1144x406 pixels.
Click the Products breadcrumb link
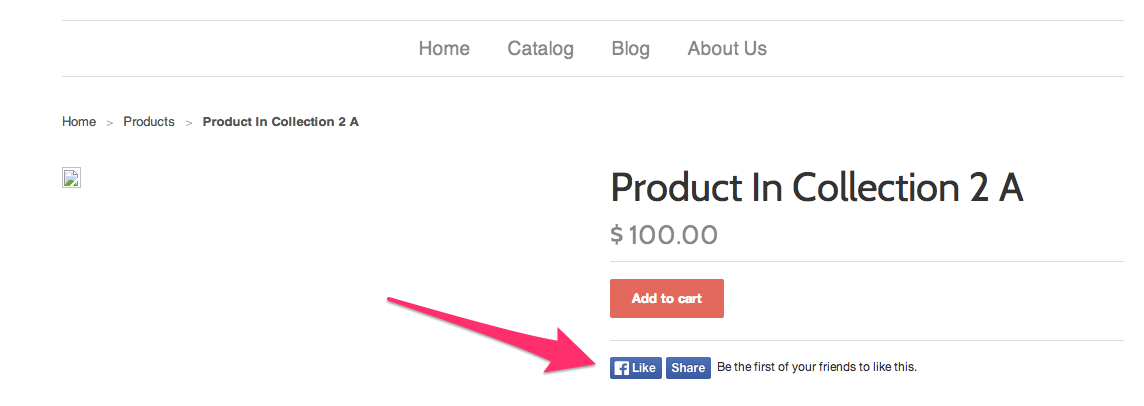pos(149,122)
